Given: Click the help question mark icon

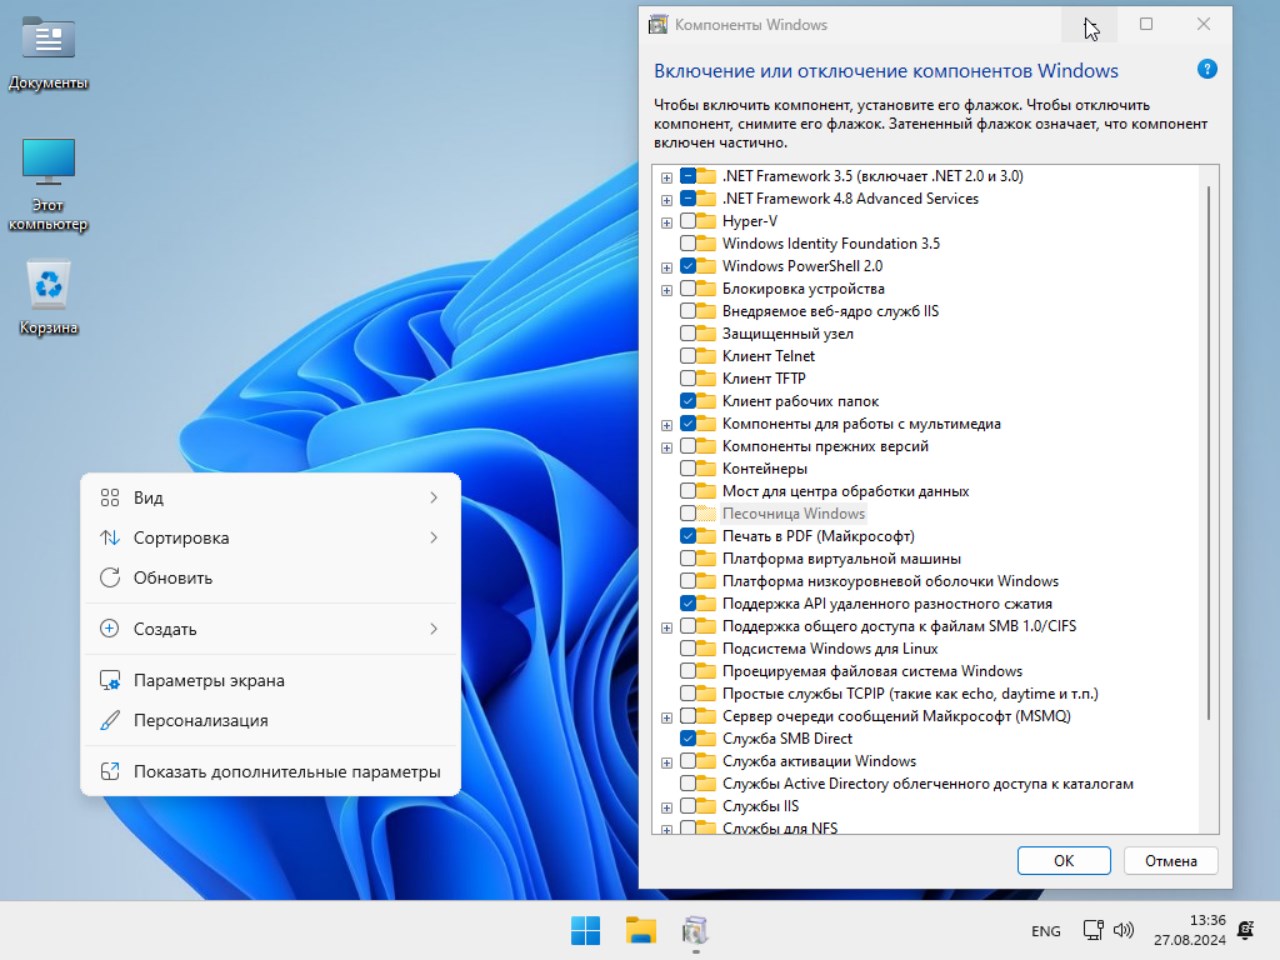Looking at the screenshot, I should (x=1207, y=69).
